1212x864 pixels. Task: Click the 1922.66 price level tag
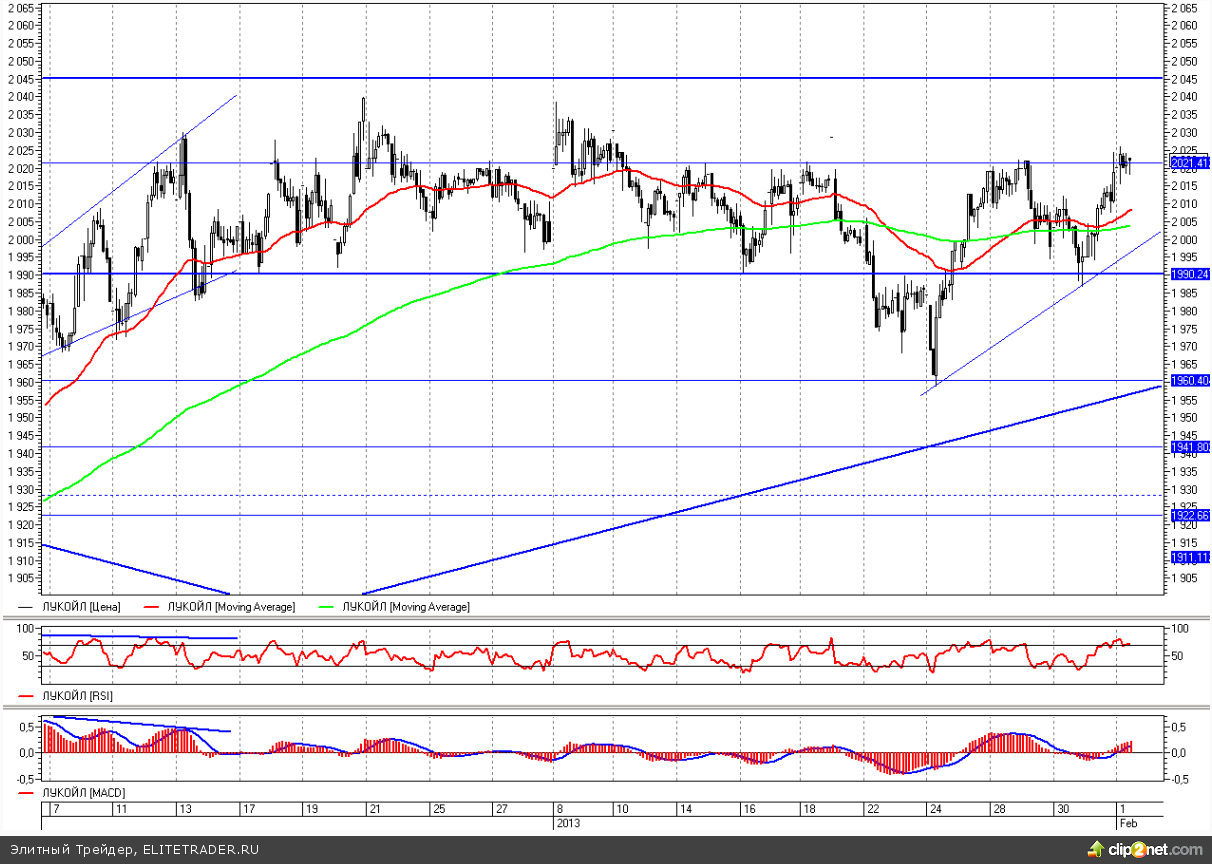pos(1189,515)
